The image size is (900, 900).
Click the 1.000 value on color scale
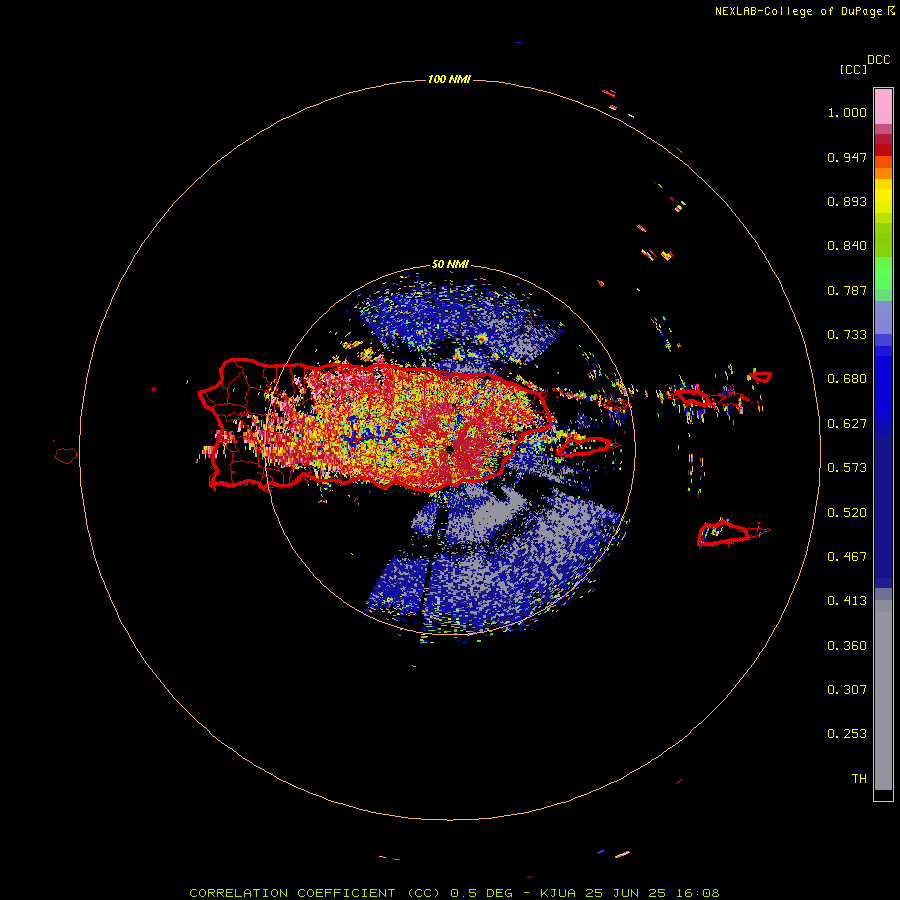[x=847, y=112]
